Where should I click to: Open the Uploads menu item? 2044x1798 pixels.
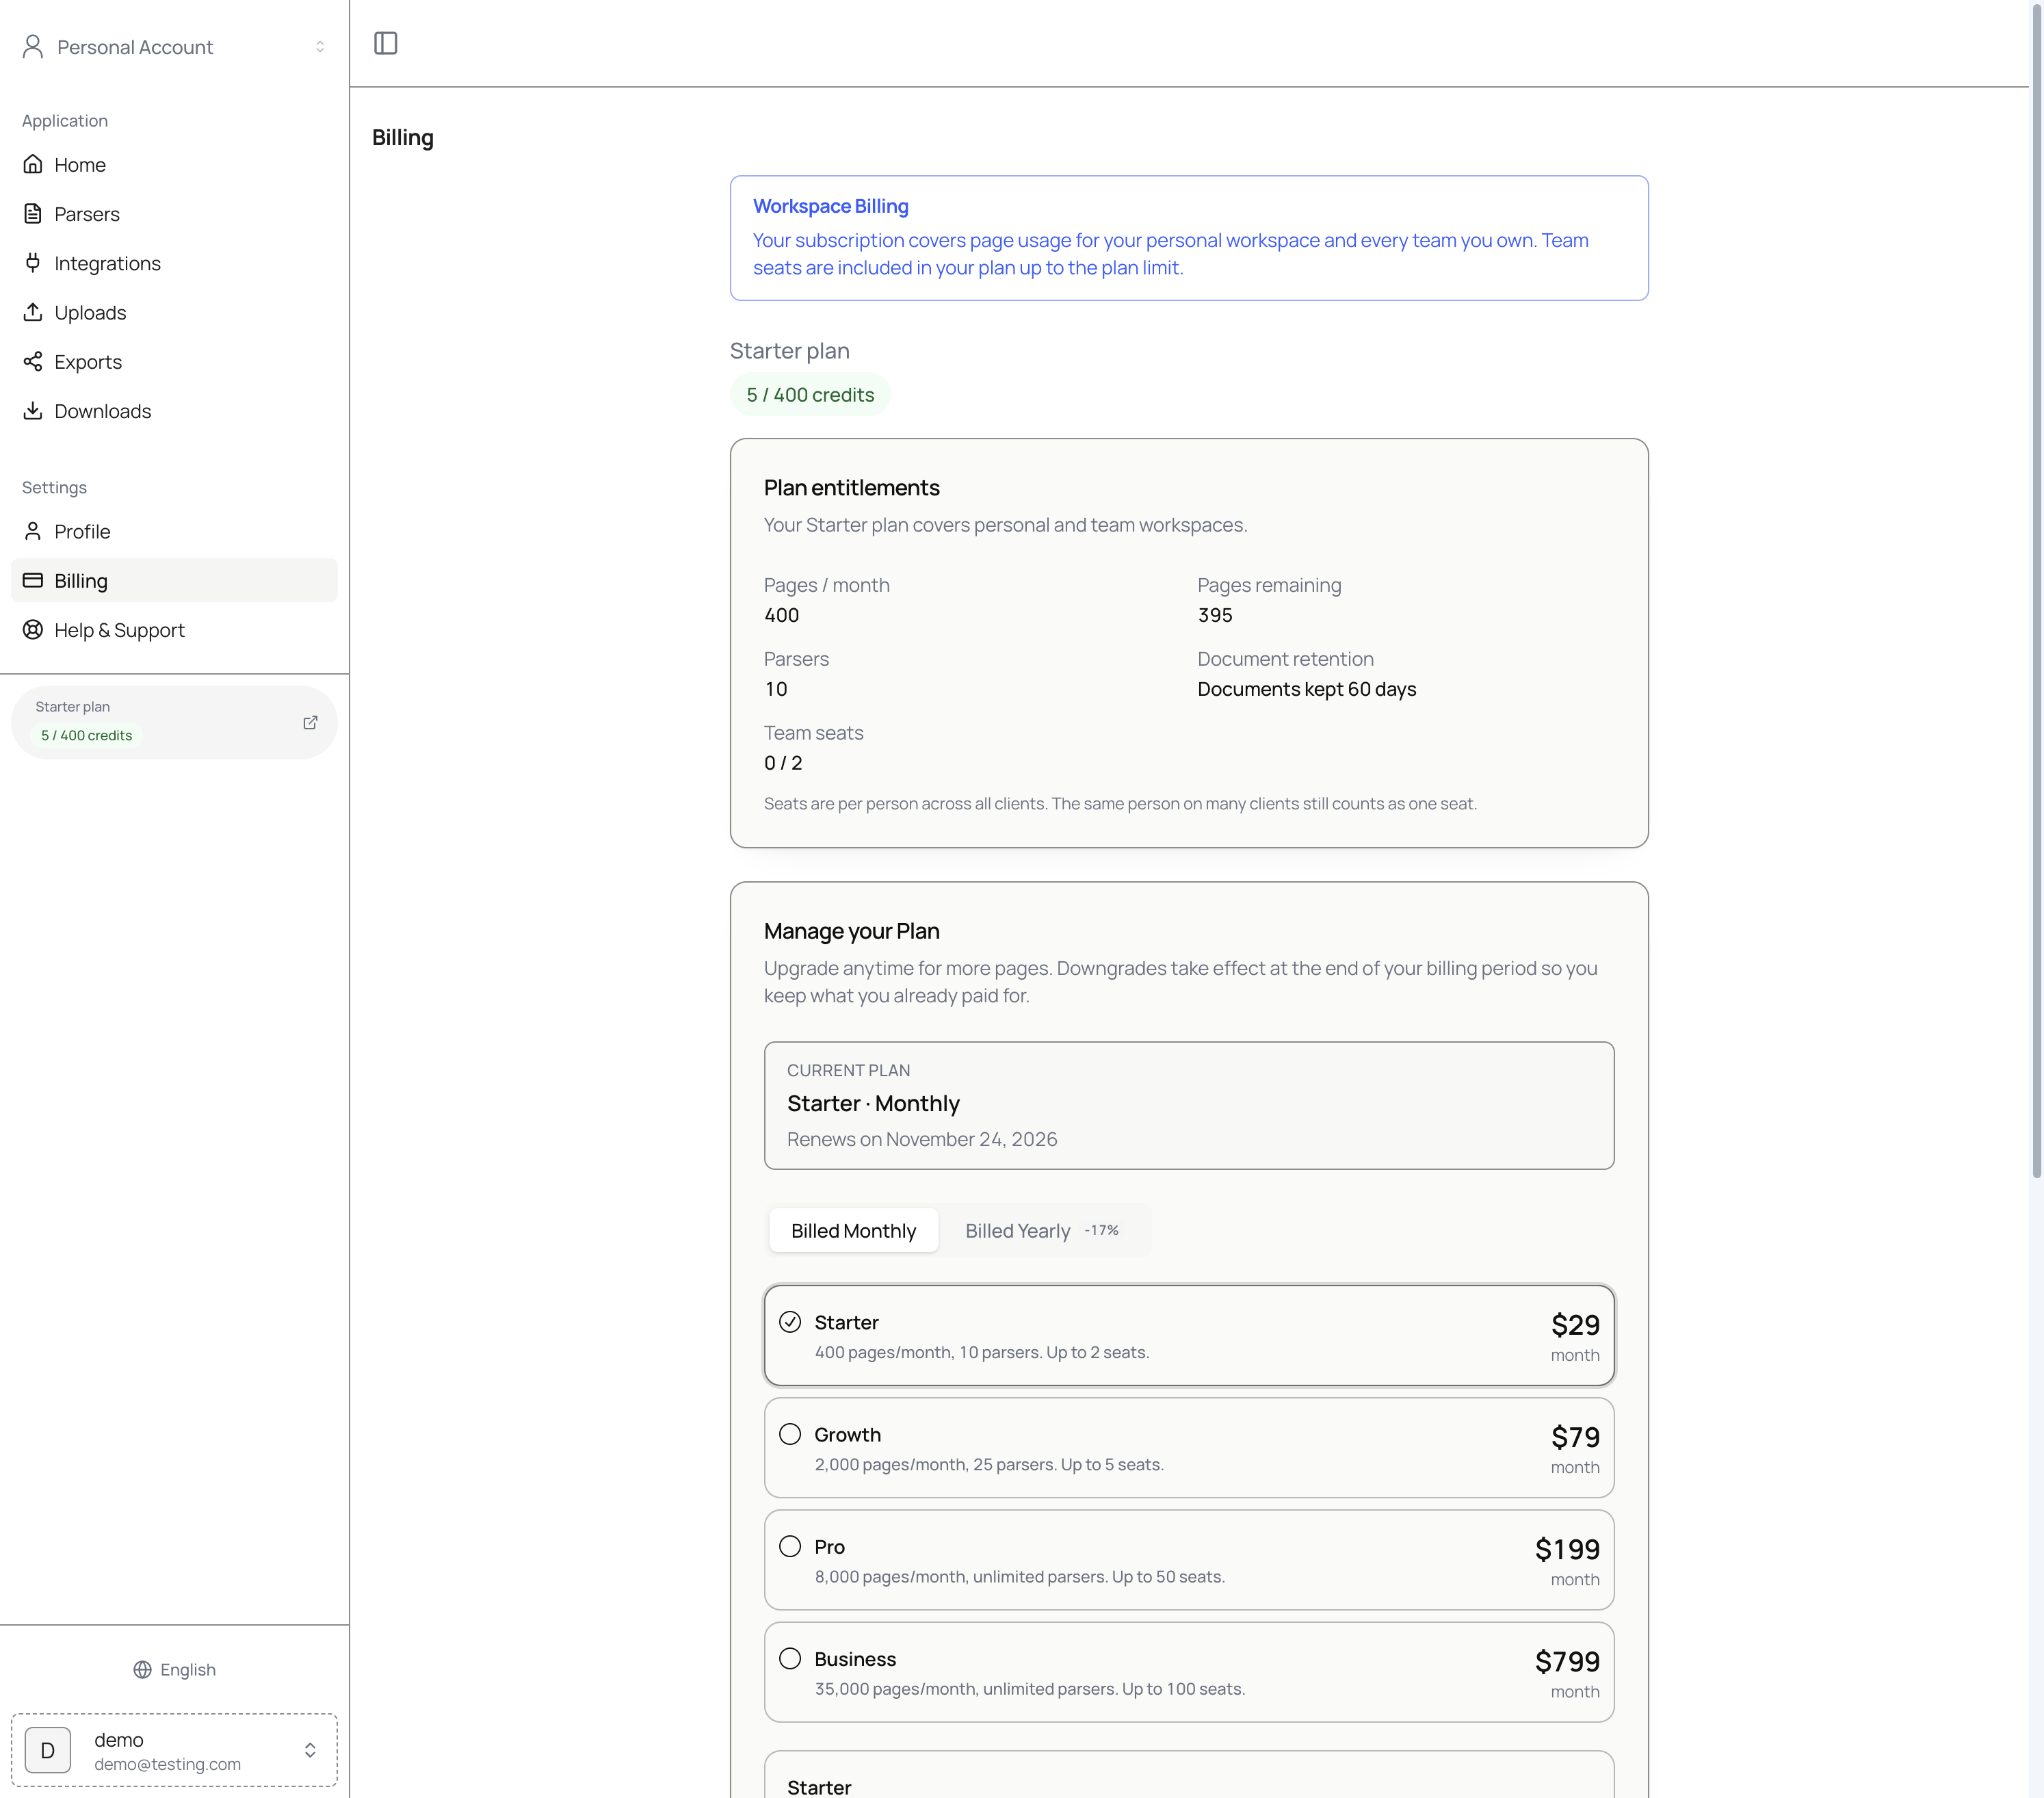(174, 312)
